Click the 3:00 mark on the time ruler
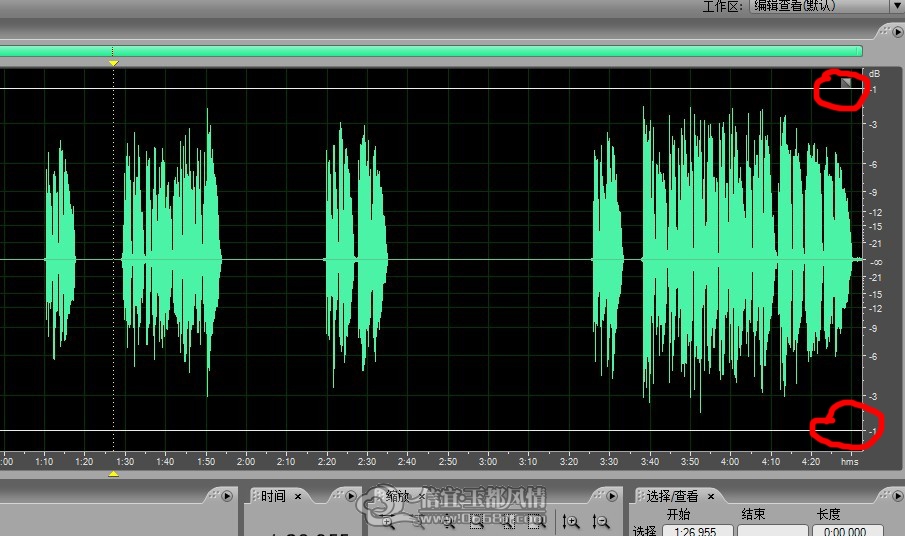This screenshot has height=536, width=905. pos(488,462)
